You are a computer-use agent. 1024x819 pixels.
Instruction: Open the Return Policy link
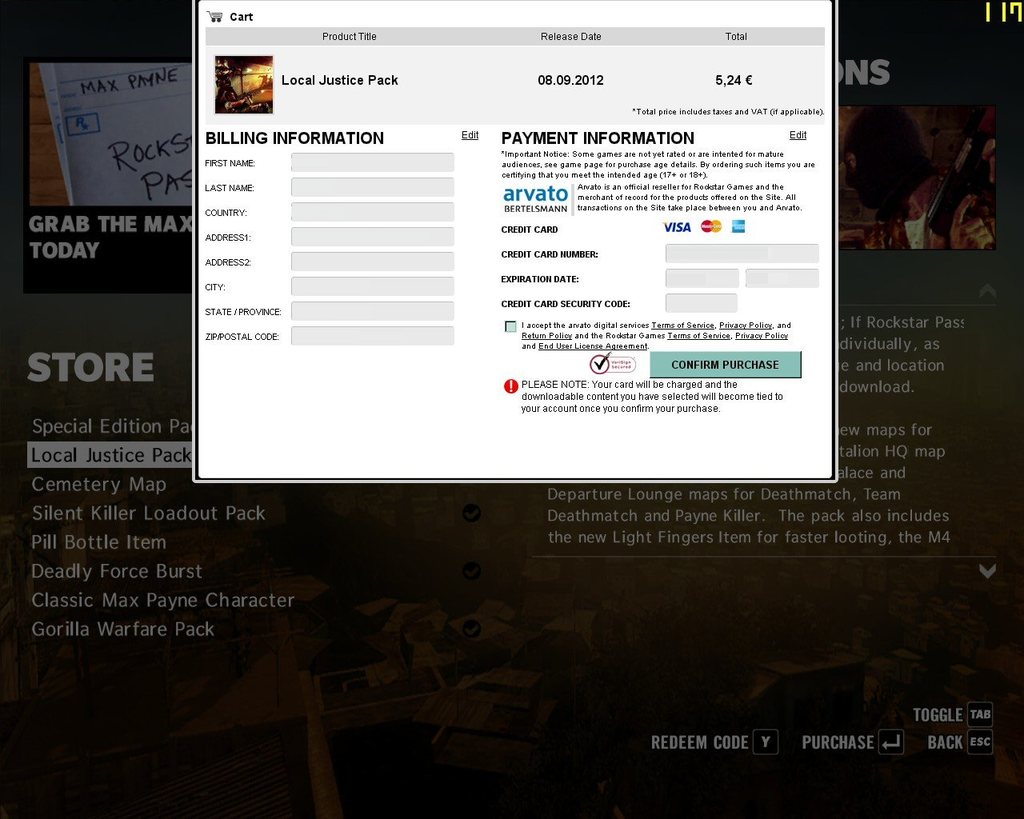[x=547, y=336]
